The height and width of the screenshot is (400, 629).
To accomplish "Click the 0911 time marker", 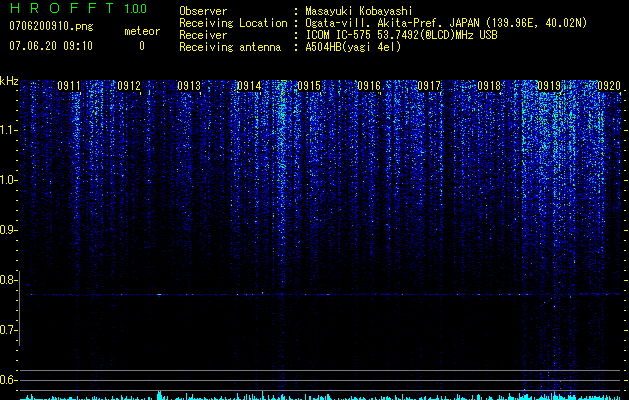I will pyautogui.click(x=69, y=86).
